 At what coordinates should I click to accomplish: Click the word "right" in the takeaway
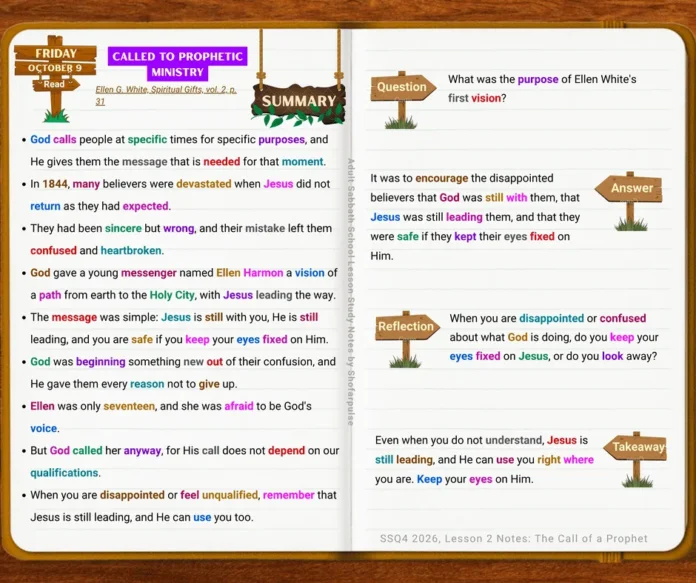549,460
